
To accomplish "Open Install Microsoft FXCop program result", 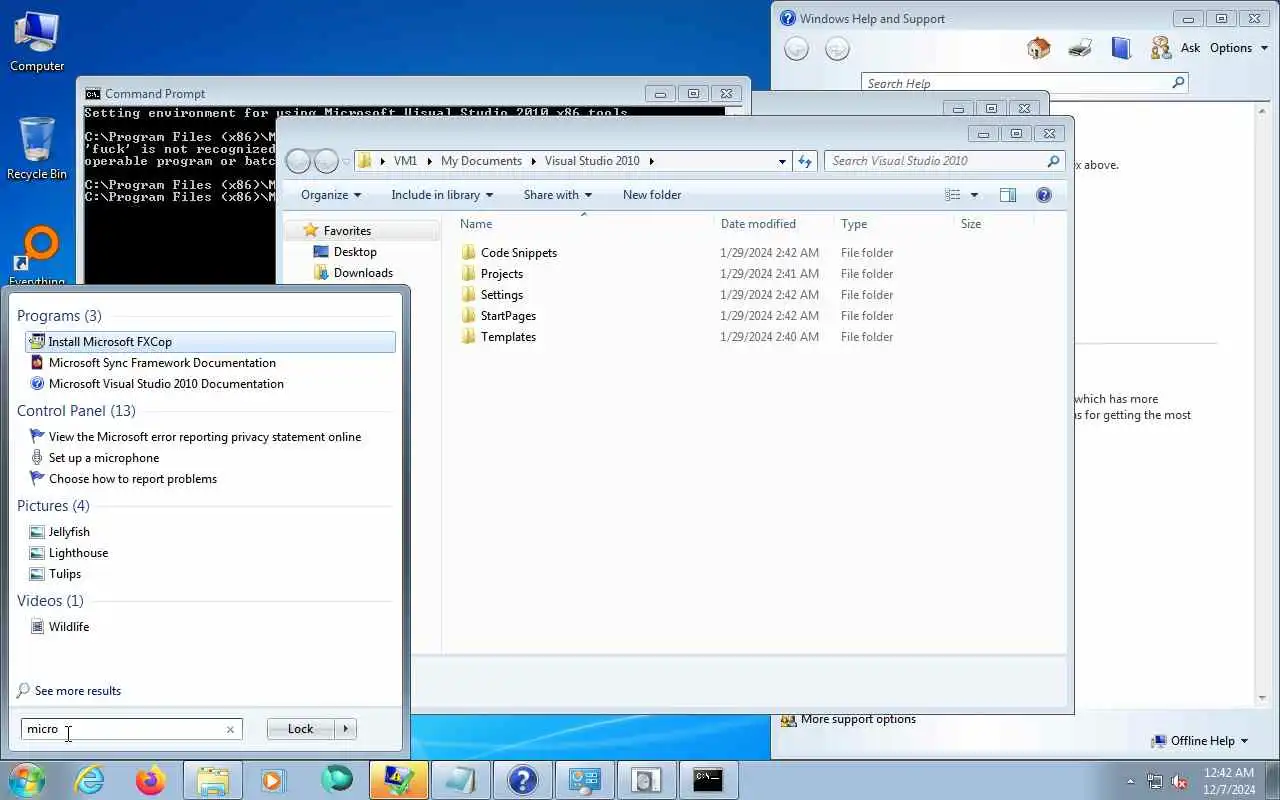I will click(210, 342).
